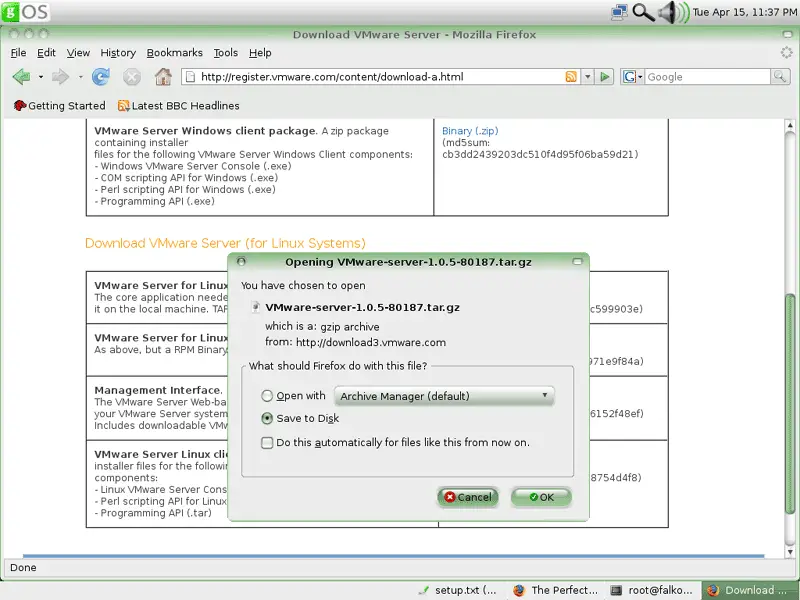Open Getting Started bookmark
The image size is (800, 600).
click(59, 106)
